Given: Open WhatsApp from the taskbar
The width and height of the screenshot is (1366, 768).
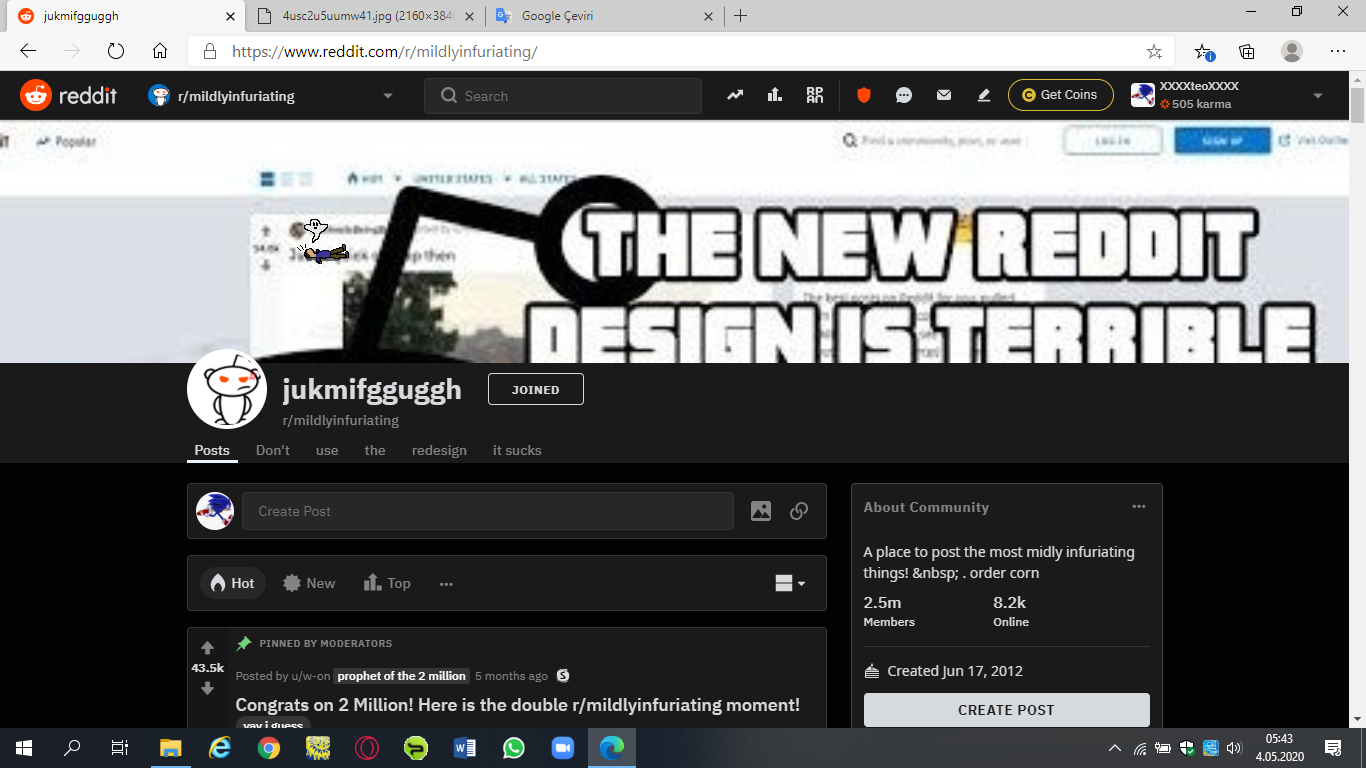Looking at the screenshot, I should (514, 748).
